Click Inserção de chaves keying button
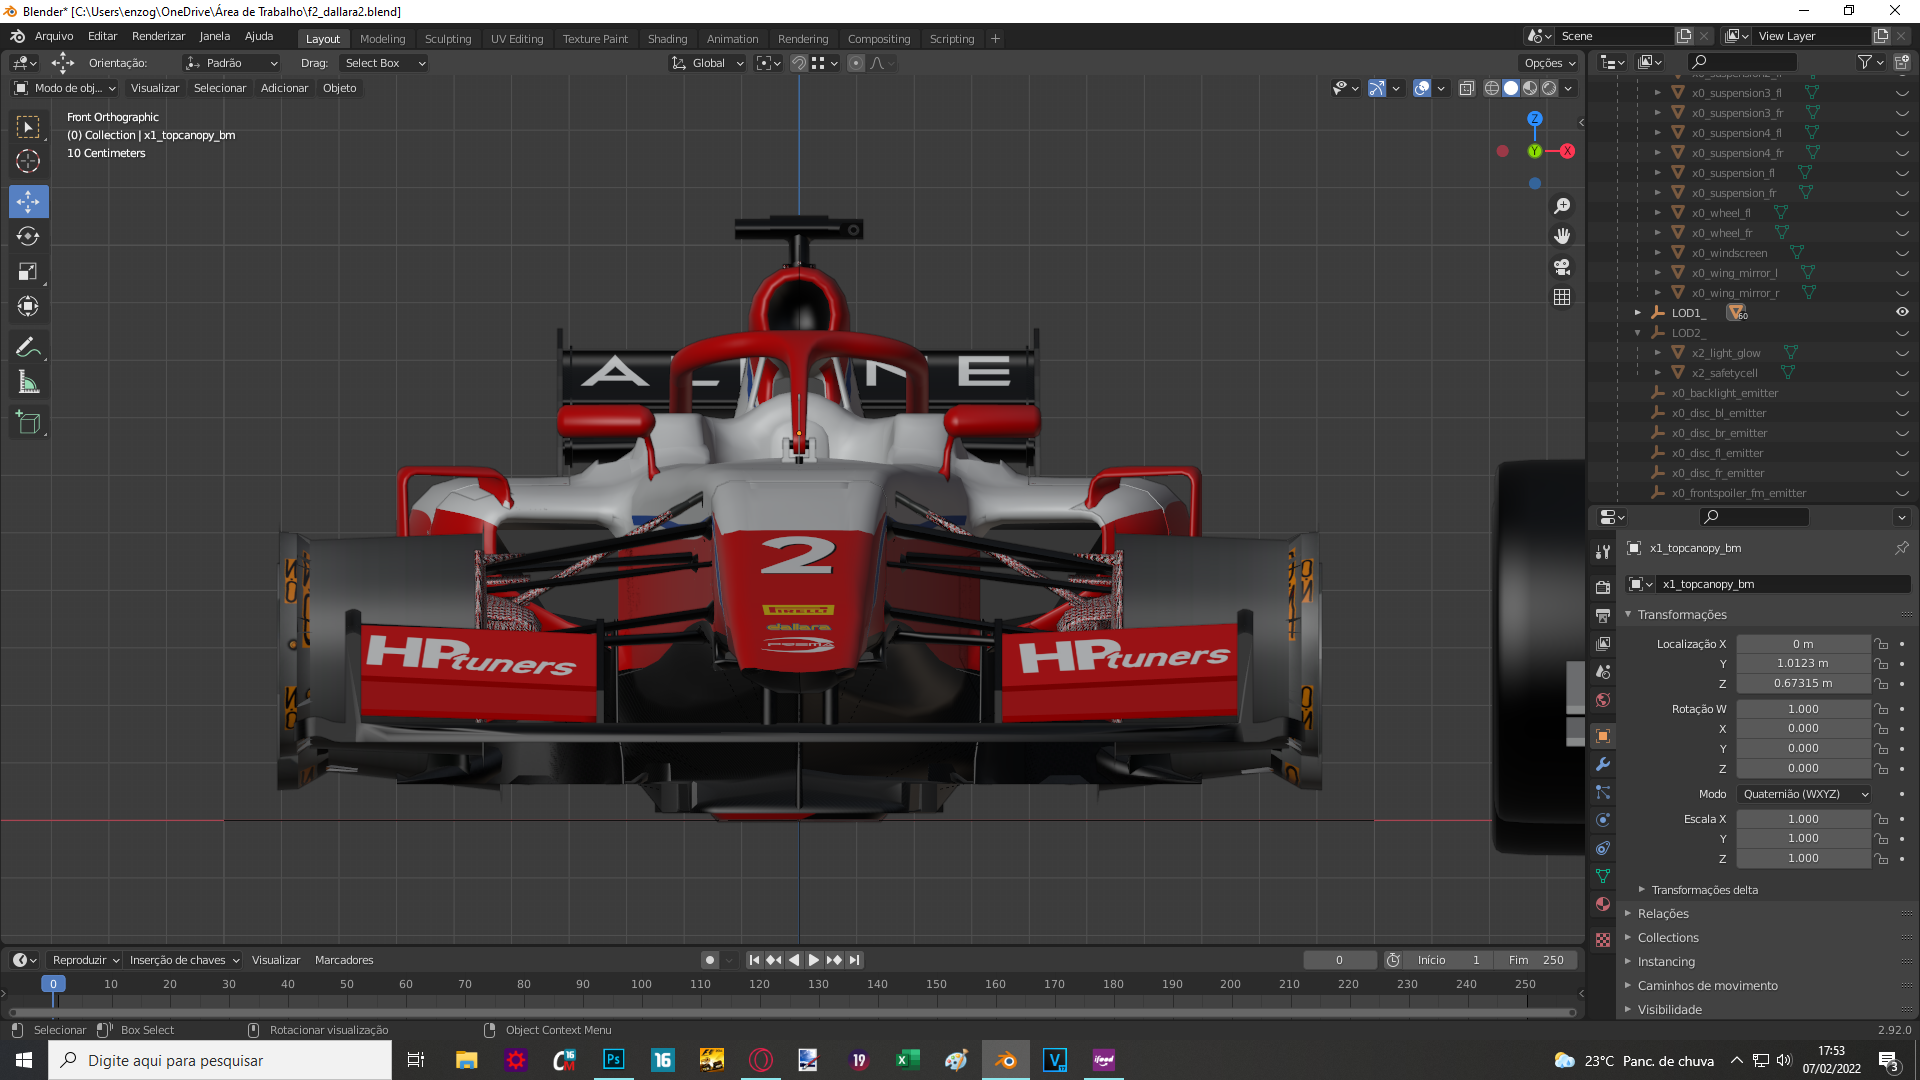The image size is (1920, 1080). [185, 960]
